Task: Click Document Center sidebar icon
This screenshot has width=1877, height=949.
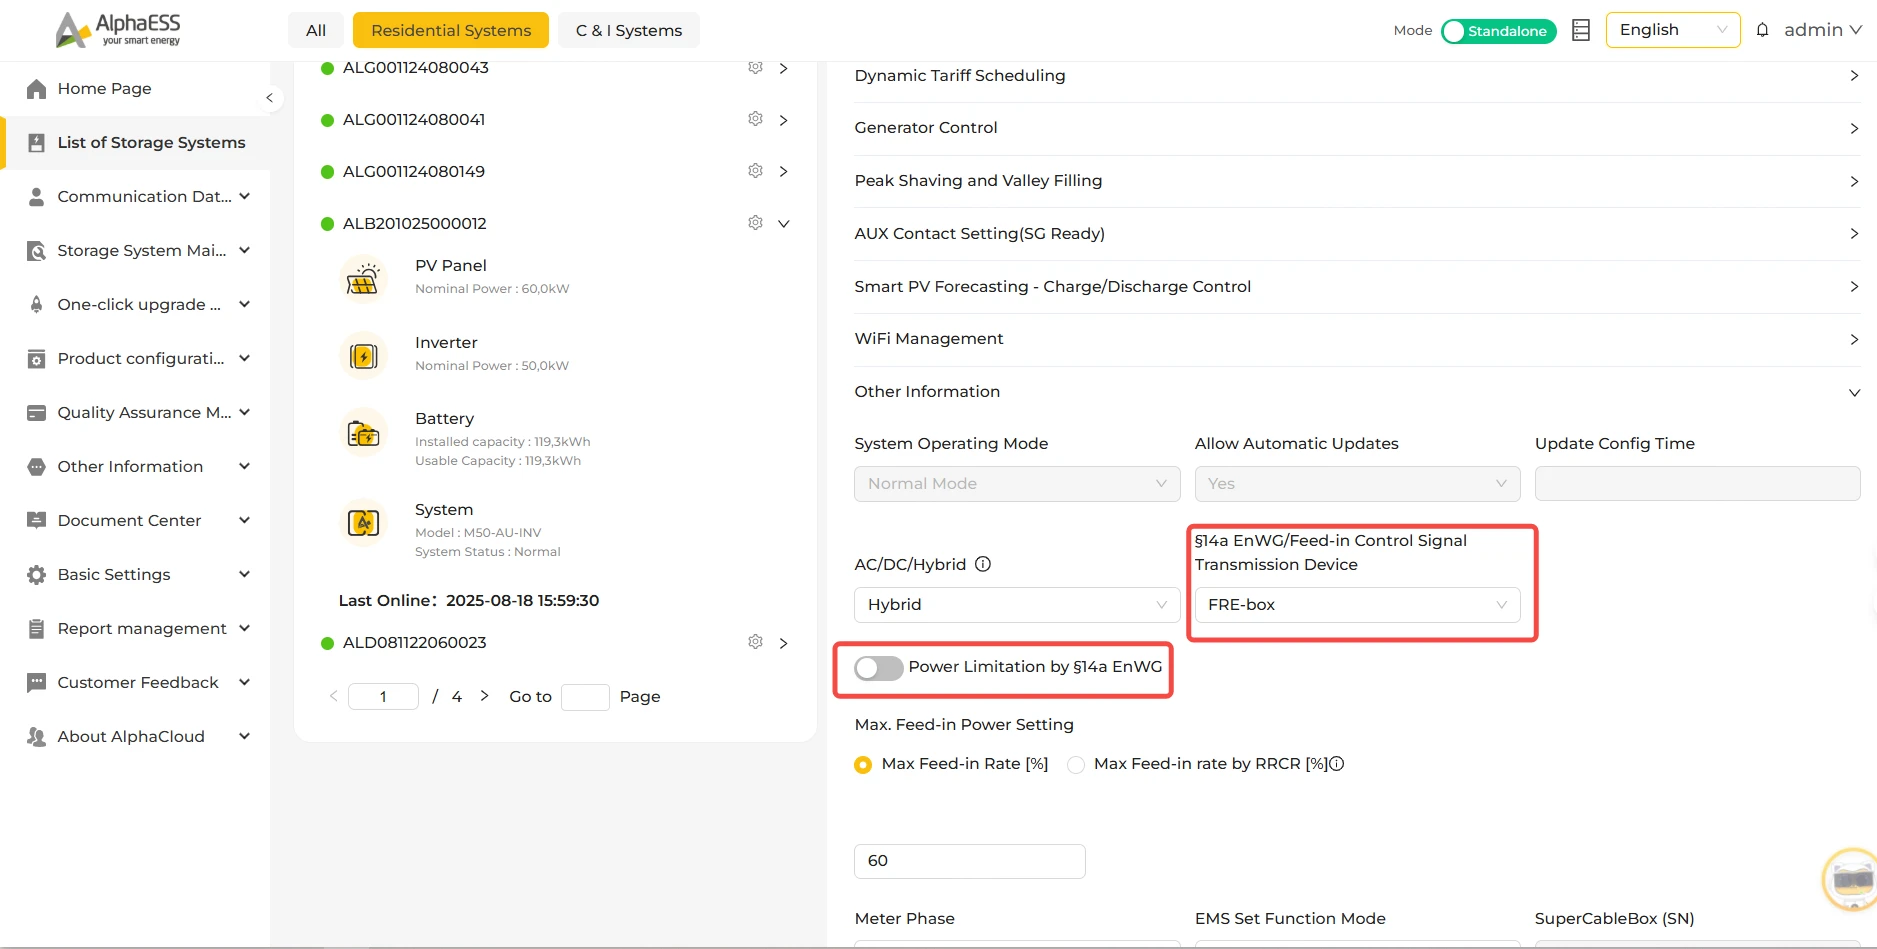Action: pyautogui.click(x=36, y=520)
